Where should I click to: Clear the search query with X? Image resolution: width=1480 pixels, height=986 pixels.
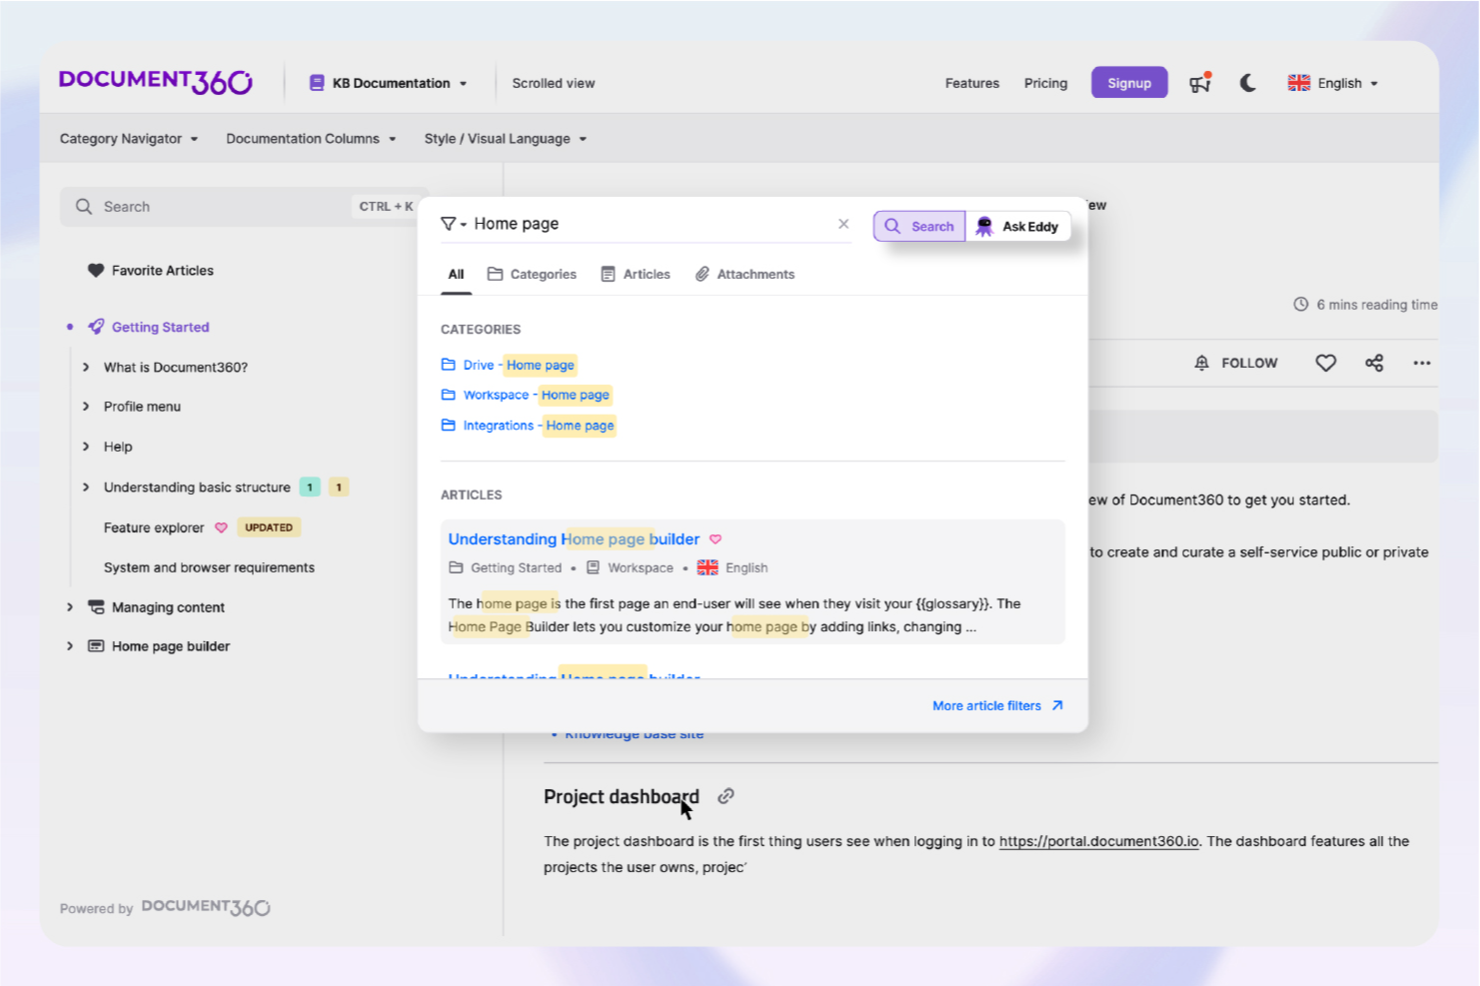tap(843, 223)
